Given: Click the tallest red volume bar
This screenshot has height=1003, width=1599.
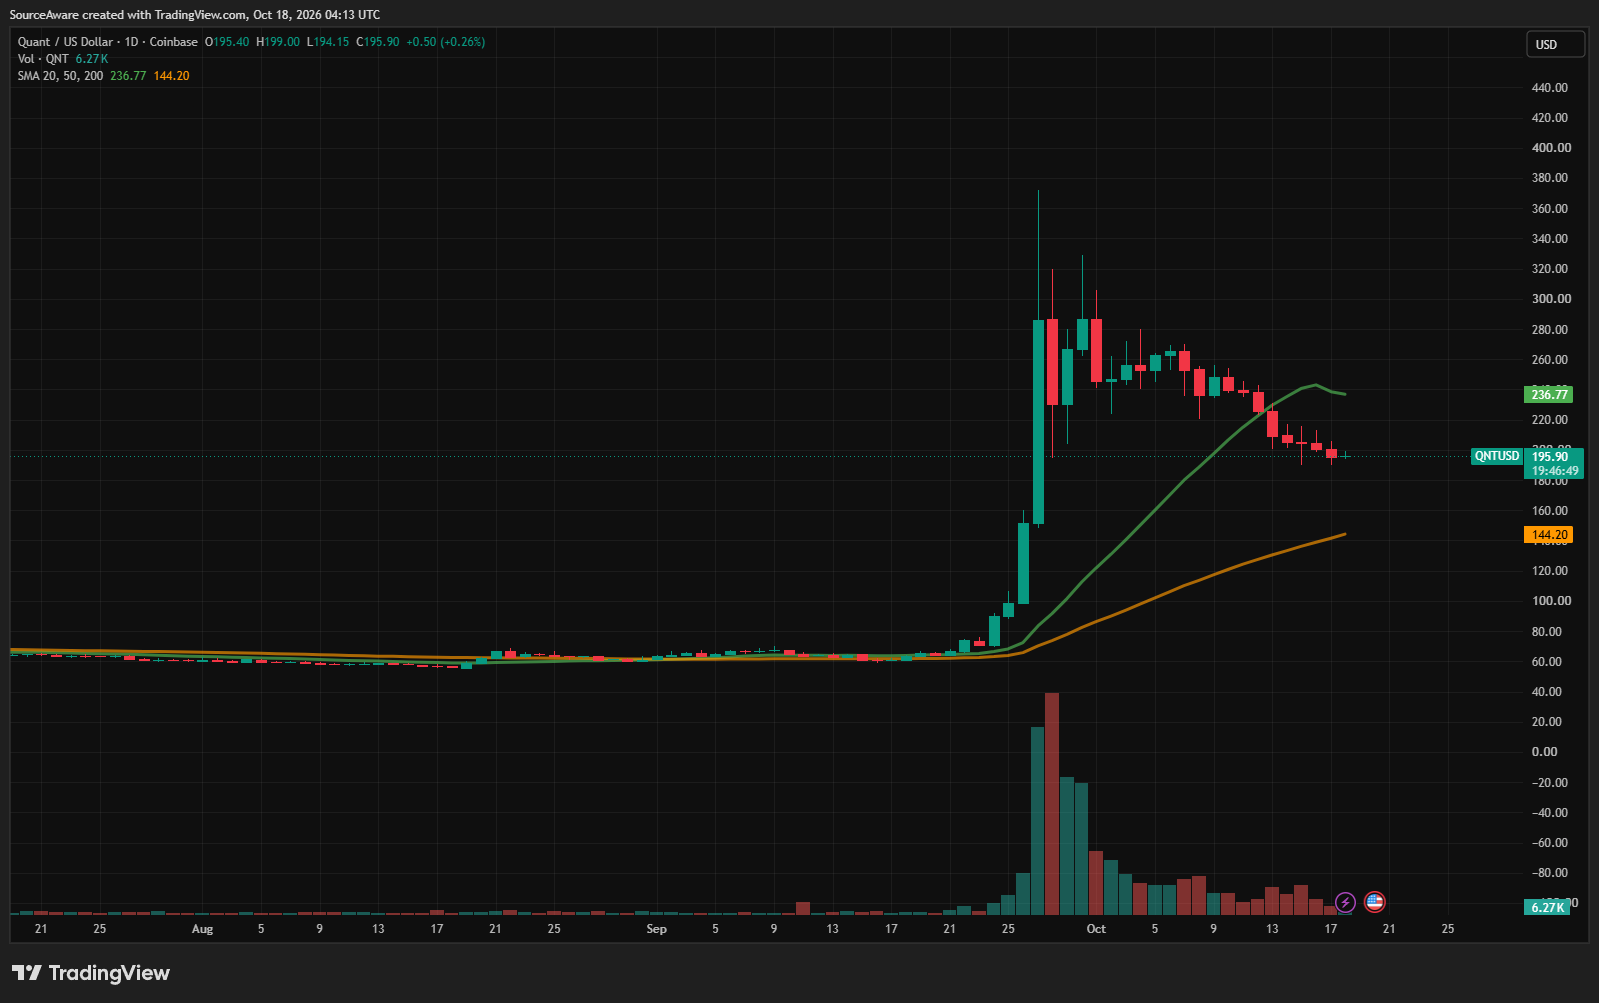Looking at the screenshot, I should coord(1051,804).
